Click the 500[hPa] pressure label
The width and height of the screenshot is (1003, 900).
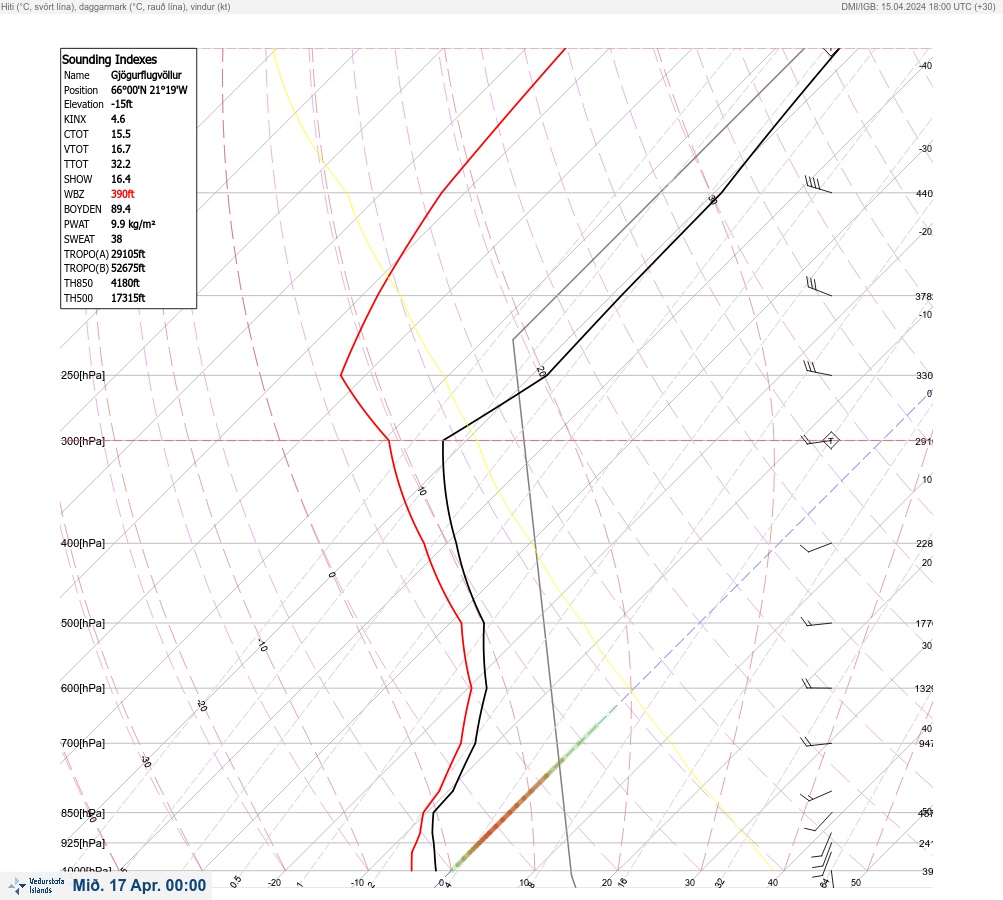pyautogui.click(x=83, y=623)
